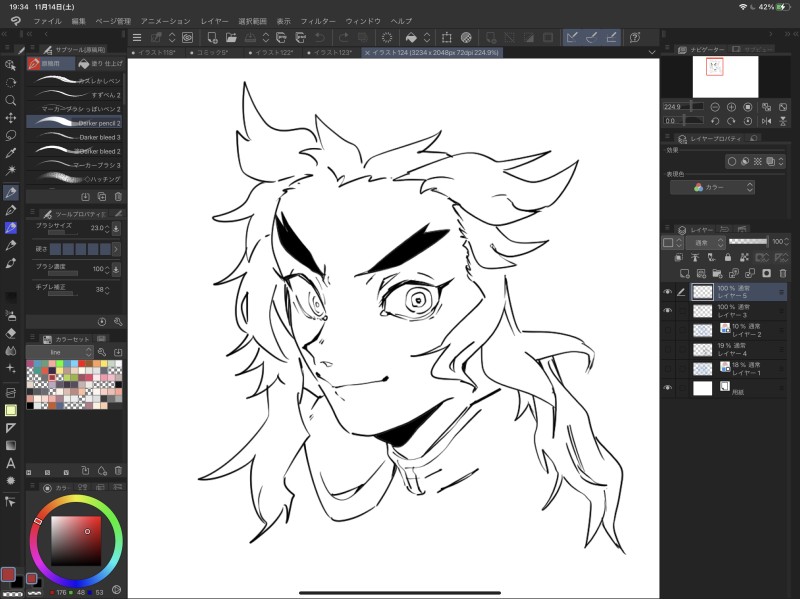Switch to the イラスト123 canvas tab

pyautogui.click(x=330, y=52)
